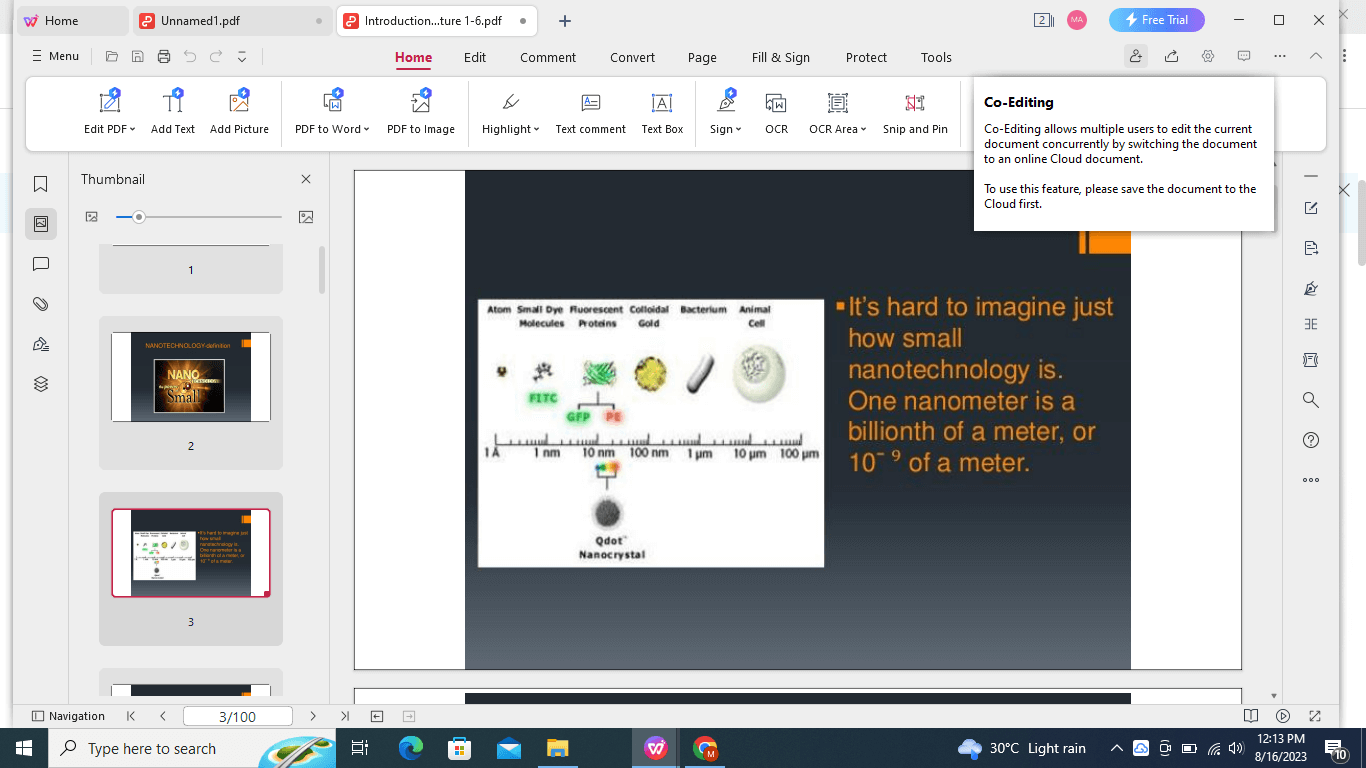This screenshot has width=1366, height=768.
Task: Toggle the thumbnail panel sidebar button
Action: point(41,224)
